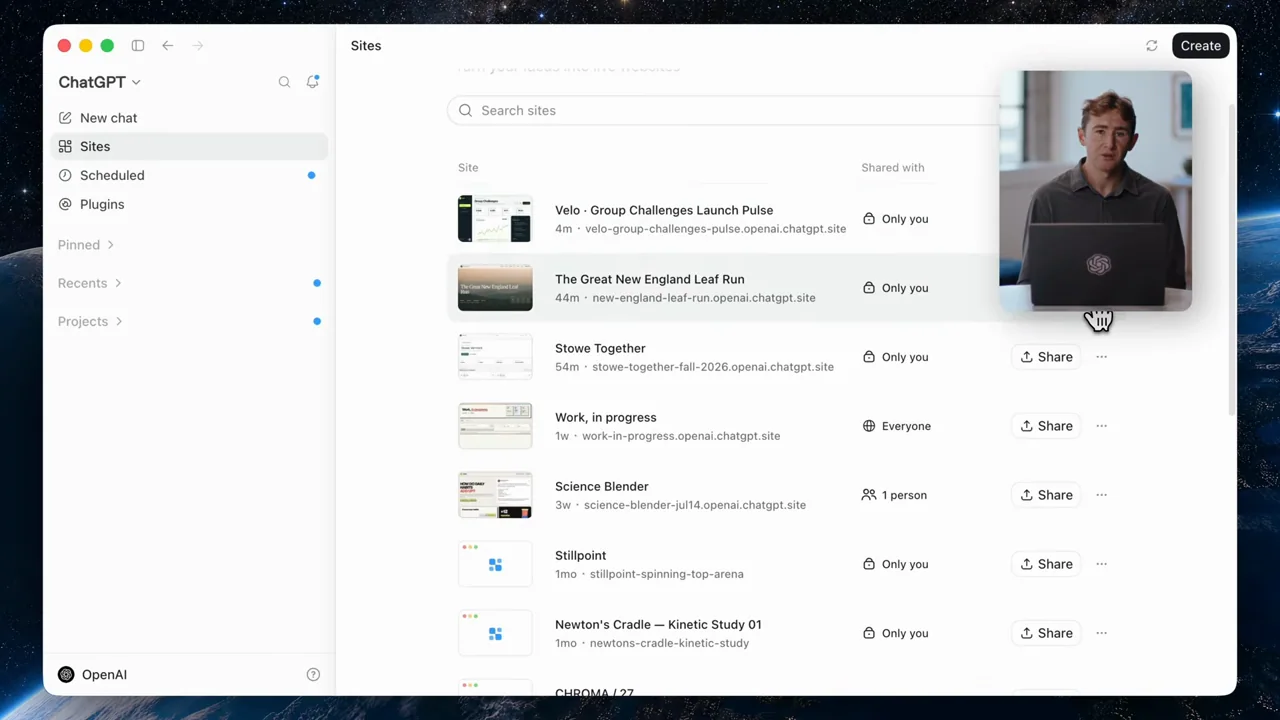Click people icon beside 1 person

click(869, 495)
